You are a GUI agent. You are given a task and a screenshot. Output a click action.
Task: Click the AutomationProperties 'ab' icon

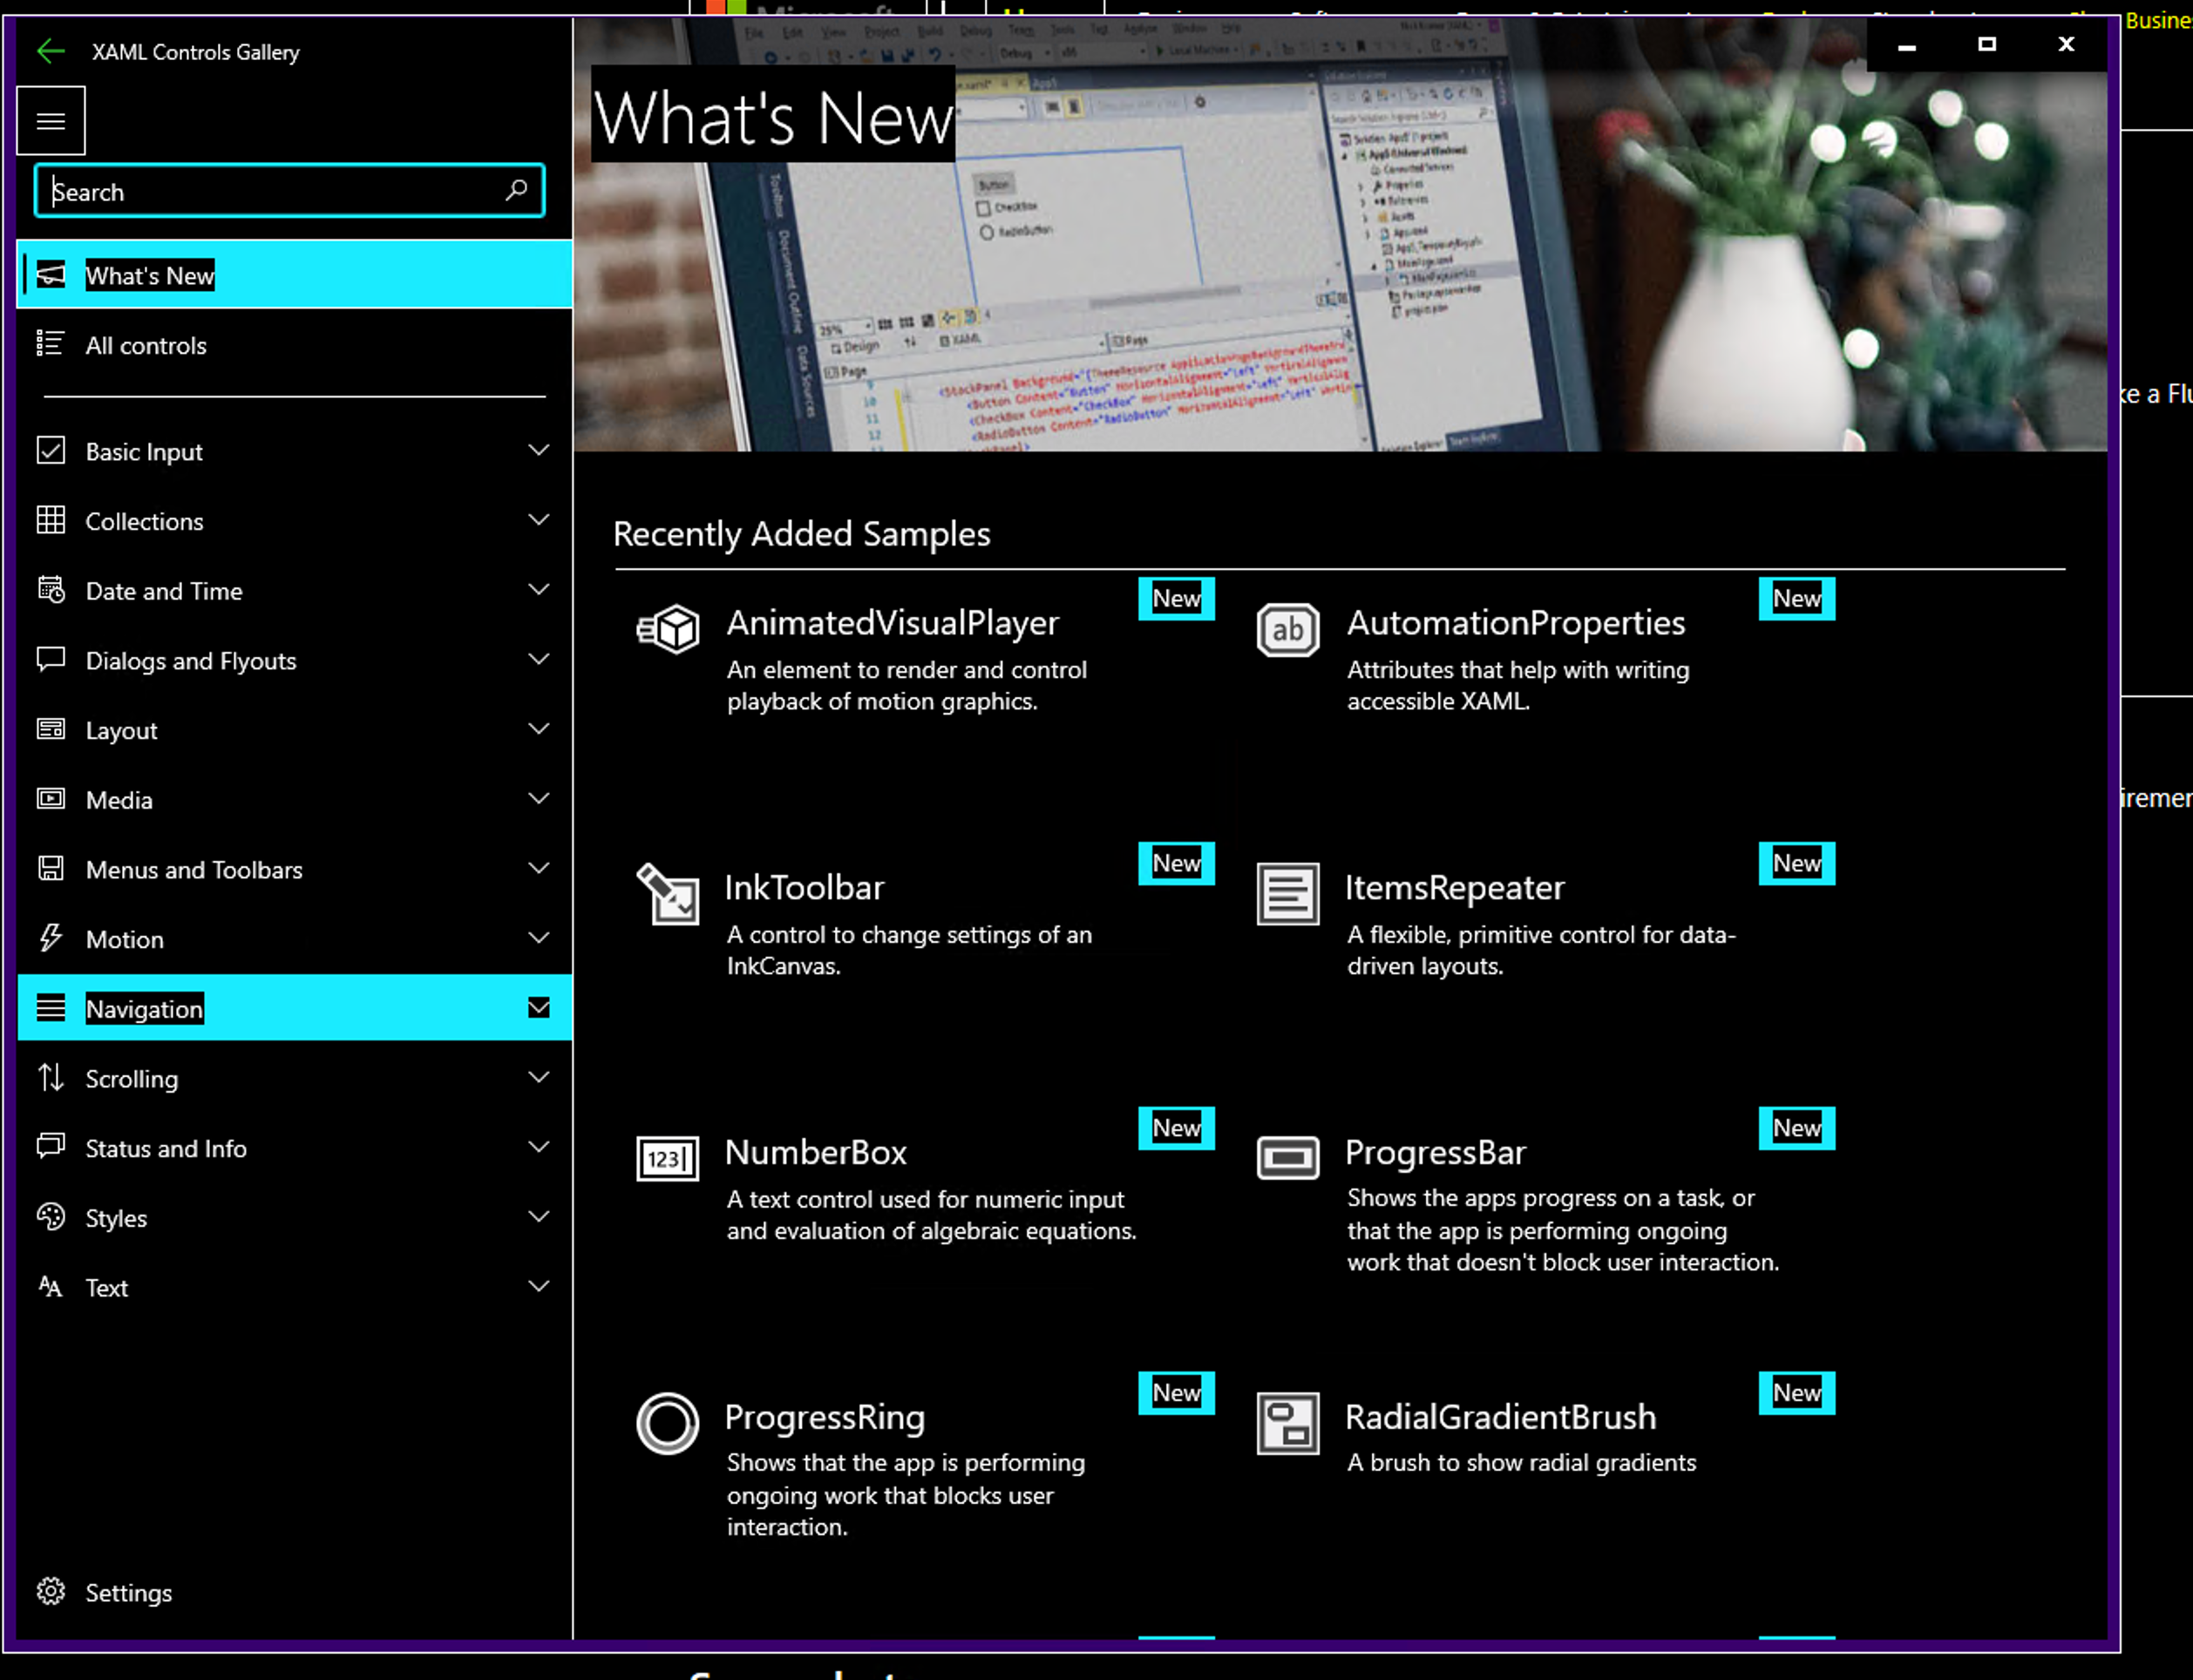[1288, 629]
